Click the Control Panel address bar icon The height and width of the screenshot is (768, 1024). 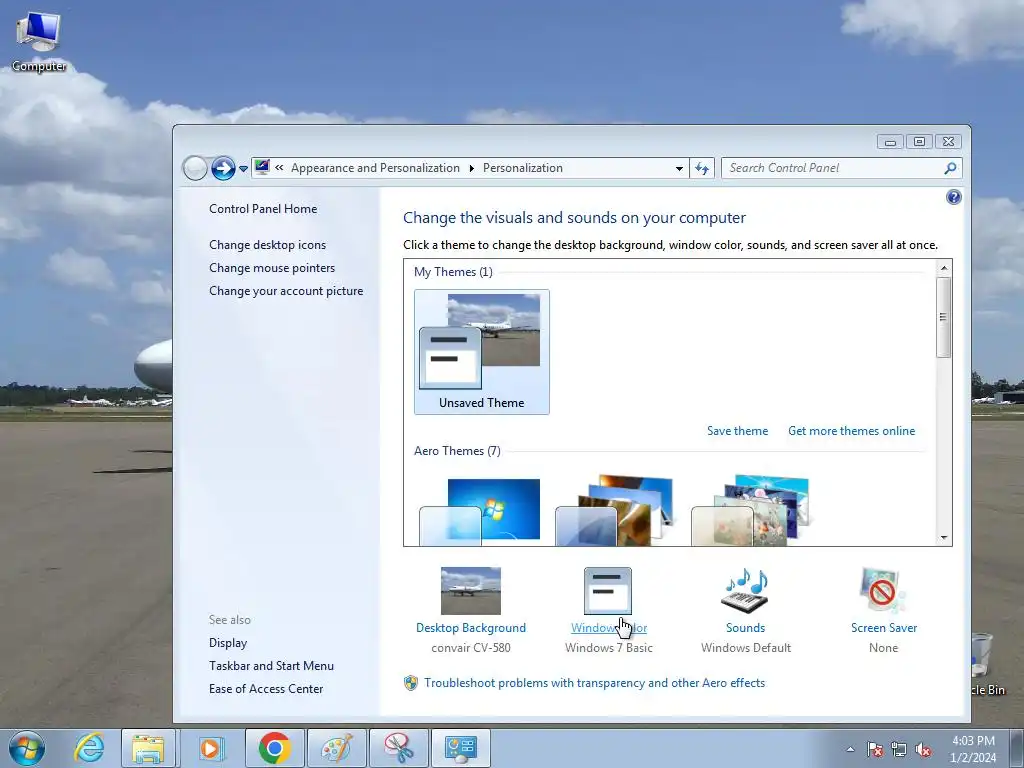tap(262, 168)
